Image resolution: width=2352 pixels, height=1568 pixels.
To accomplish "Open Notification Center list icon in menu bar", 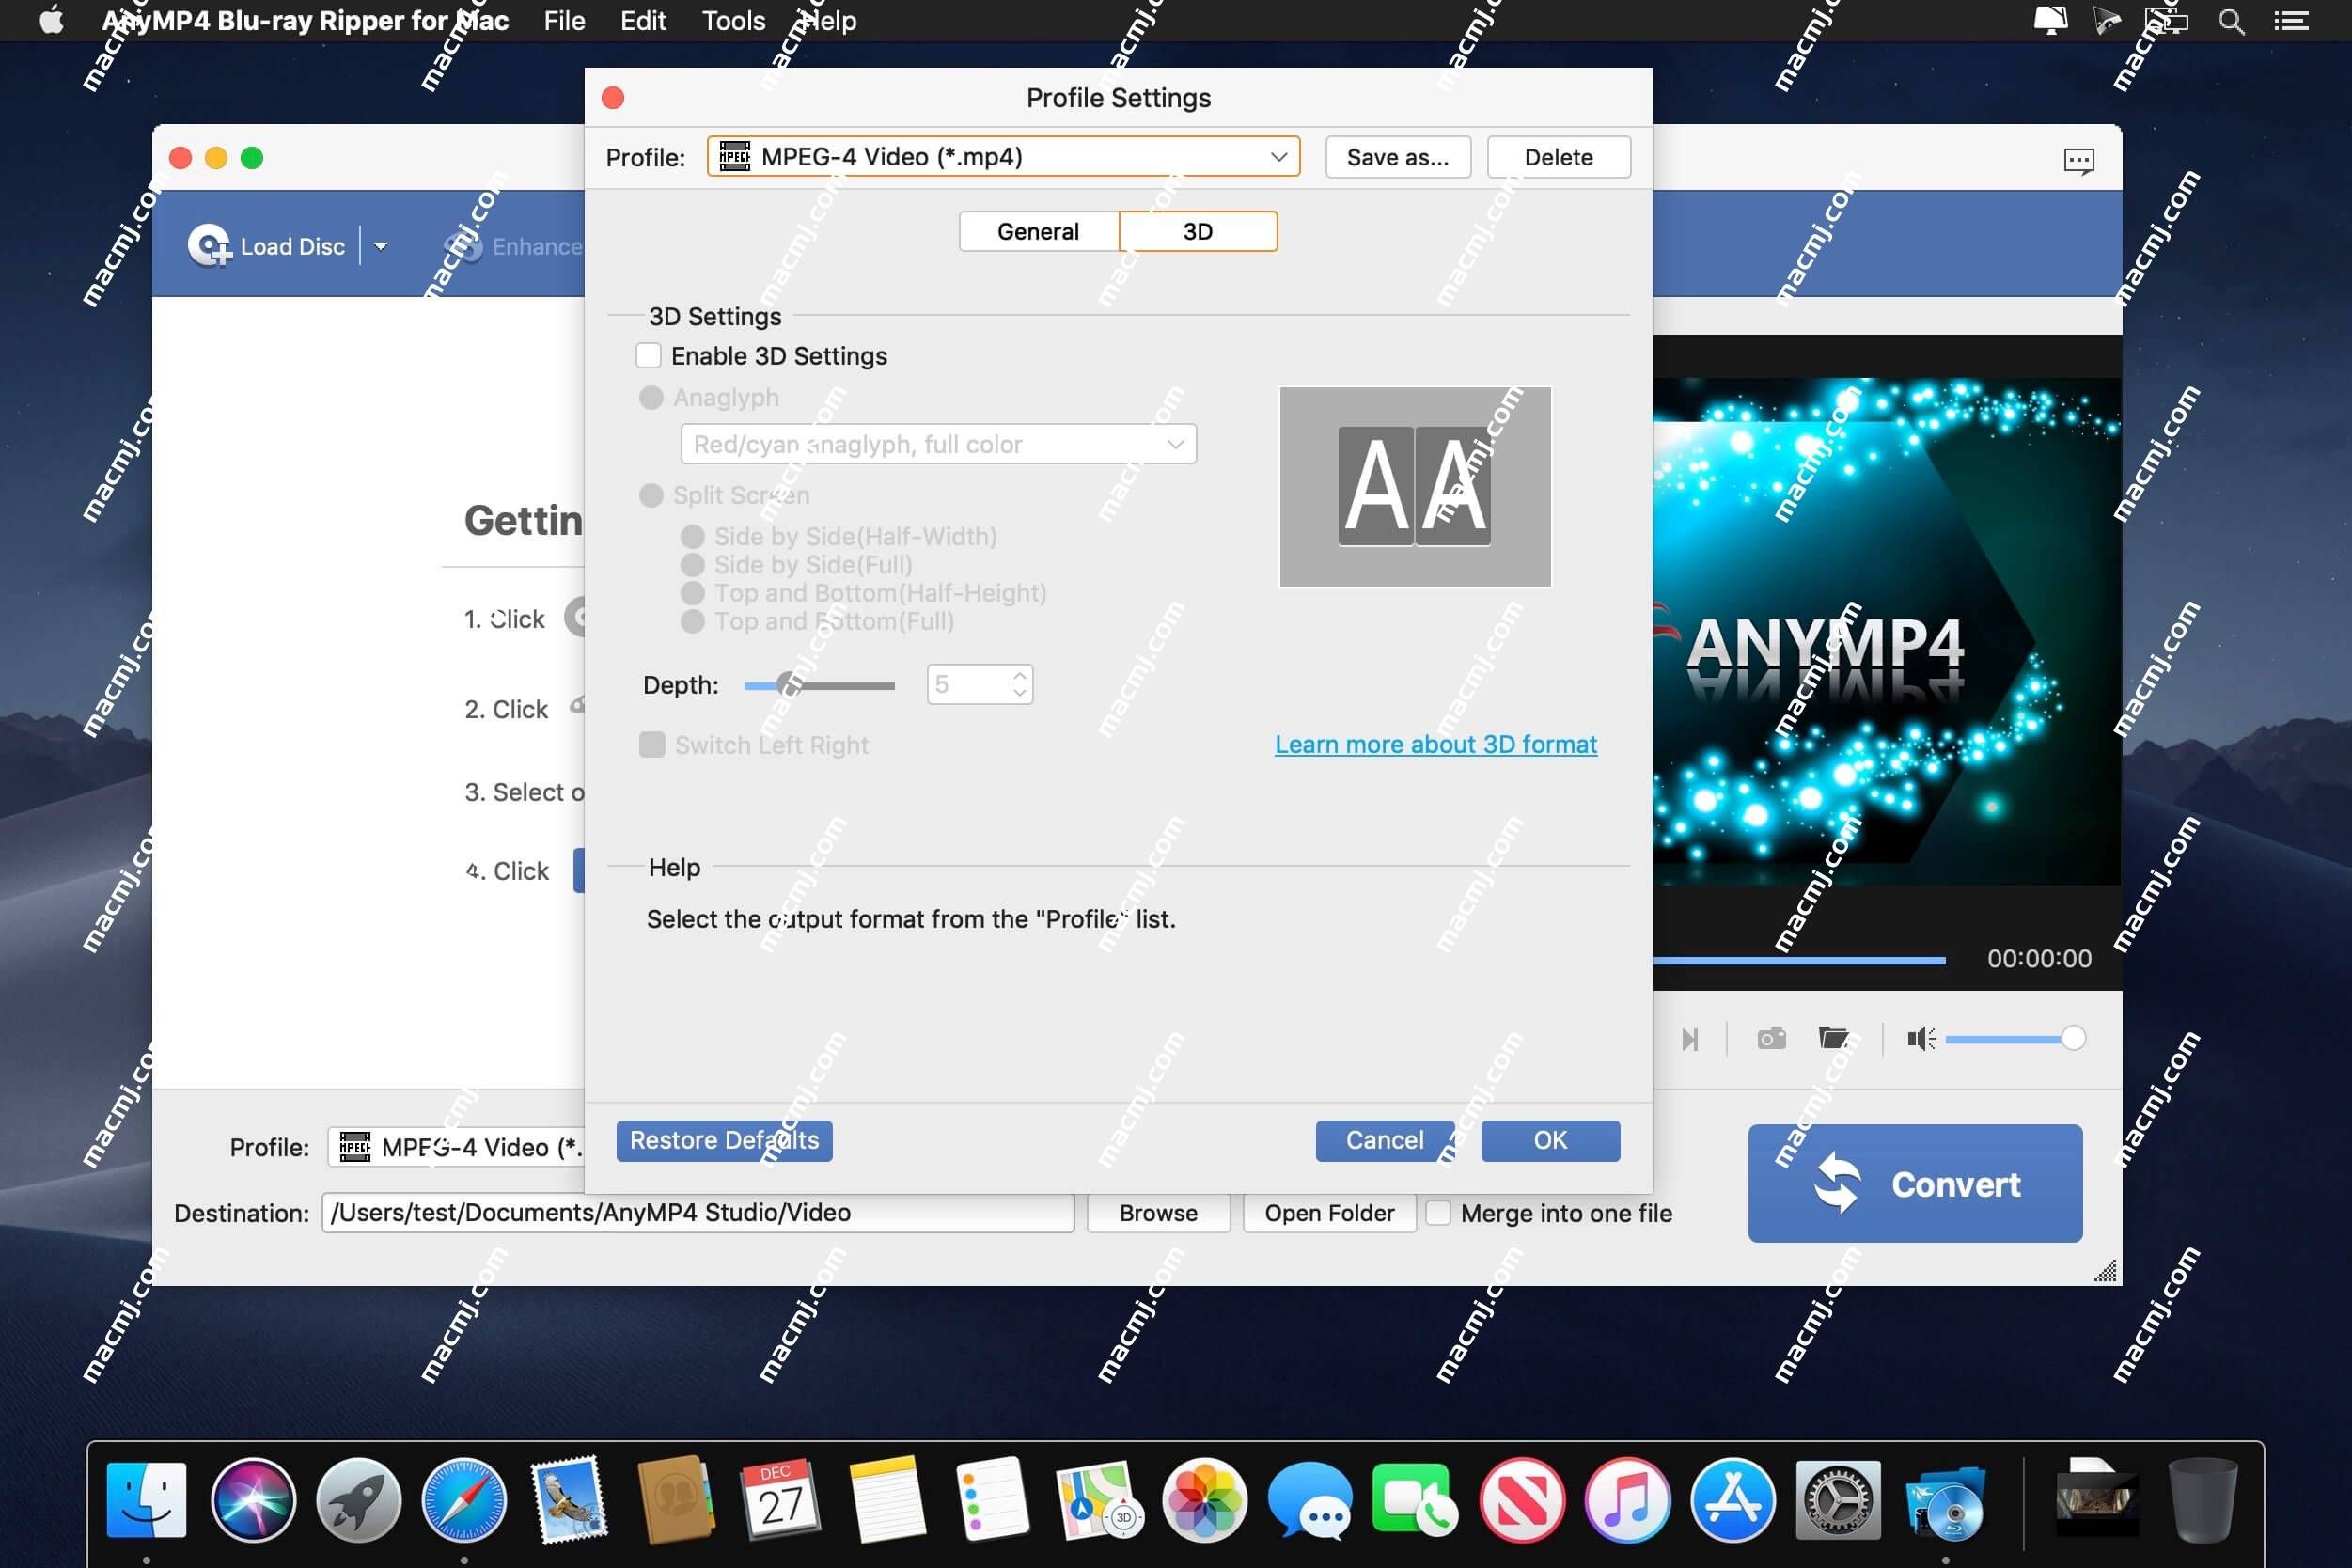I will click(x=2291, y=21).
